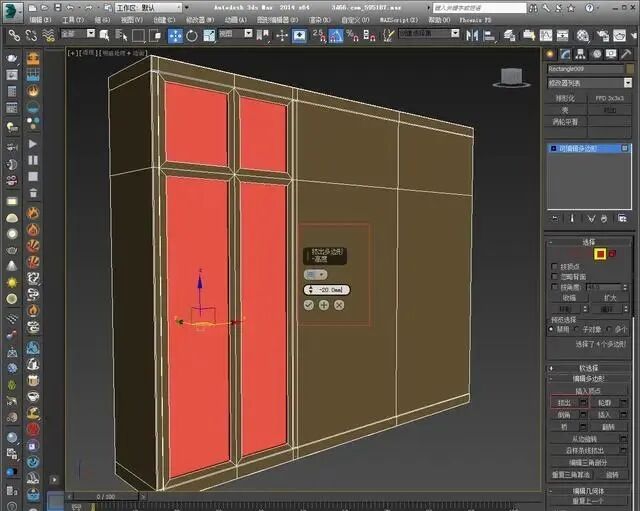
Task: Open the 工具(T) menu
Action: (x=73, y=20)
